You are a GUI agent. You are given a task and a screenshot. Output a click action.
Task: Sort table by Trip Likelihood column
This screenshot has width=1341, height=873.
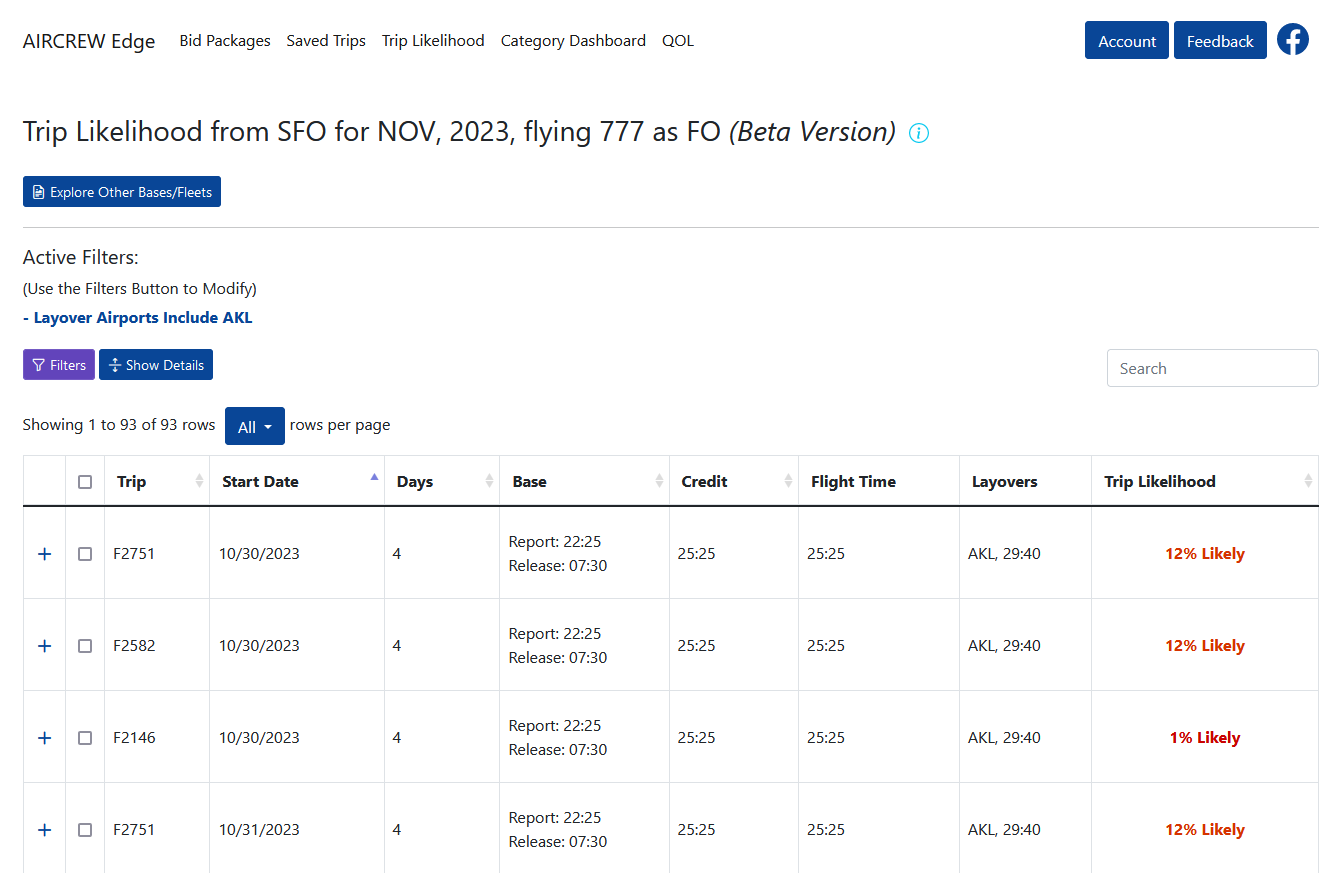[1205, 482]
